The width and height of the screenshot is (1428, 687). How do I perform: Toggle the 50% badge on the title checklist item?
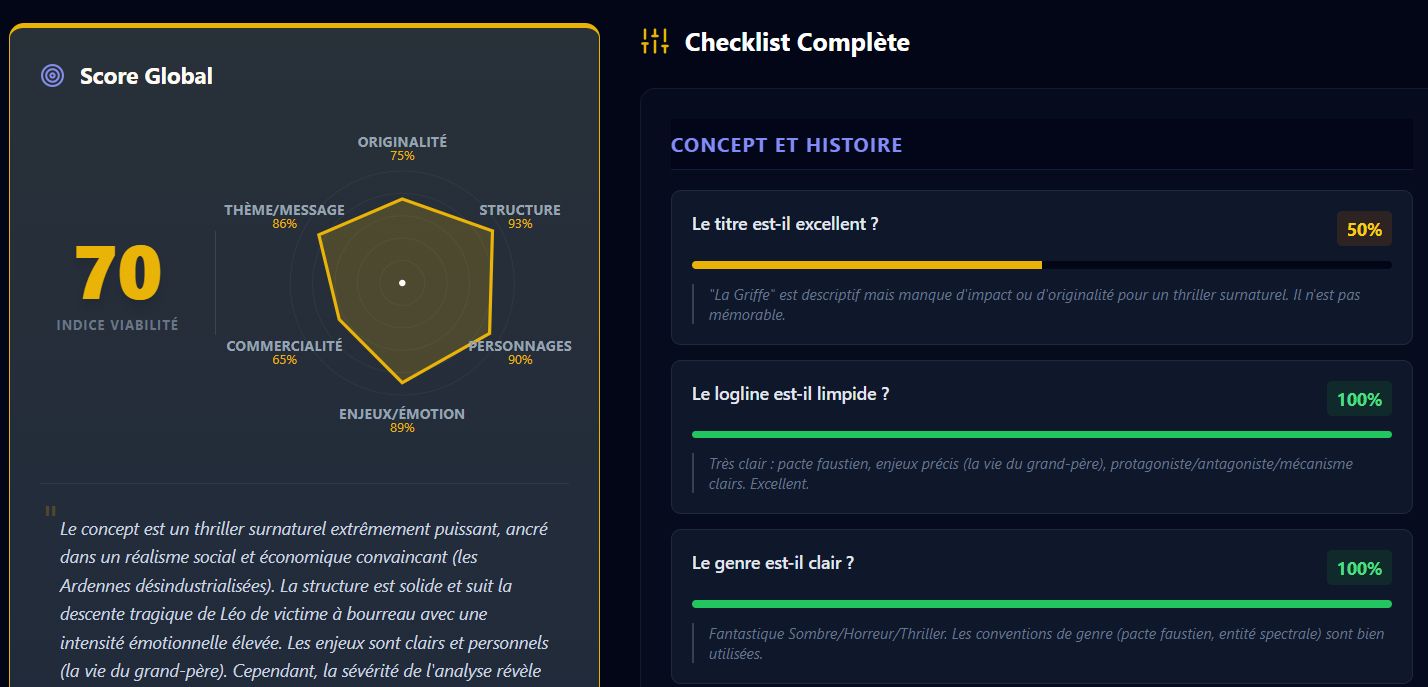click(x=1364, y=228)
